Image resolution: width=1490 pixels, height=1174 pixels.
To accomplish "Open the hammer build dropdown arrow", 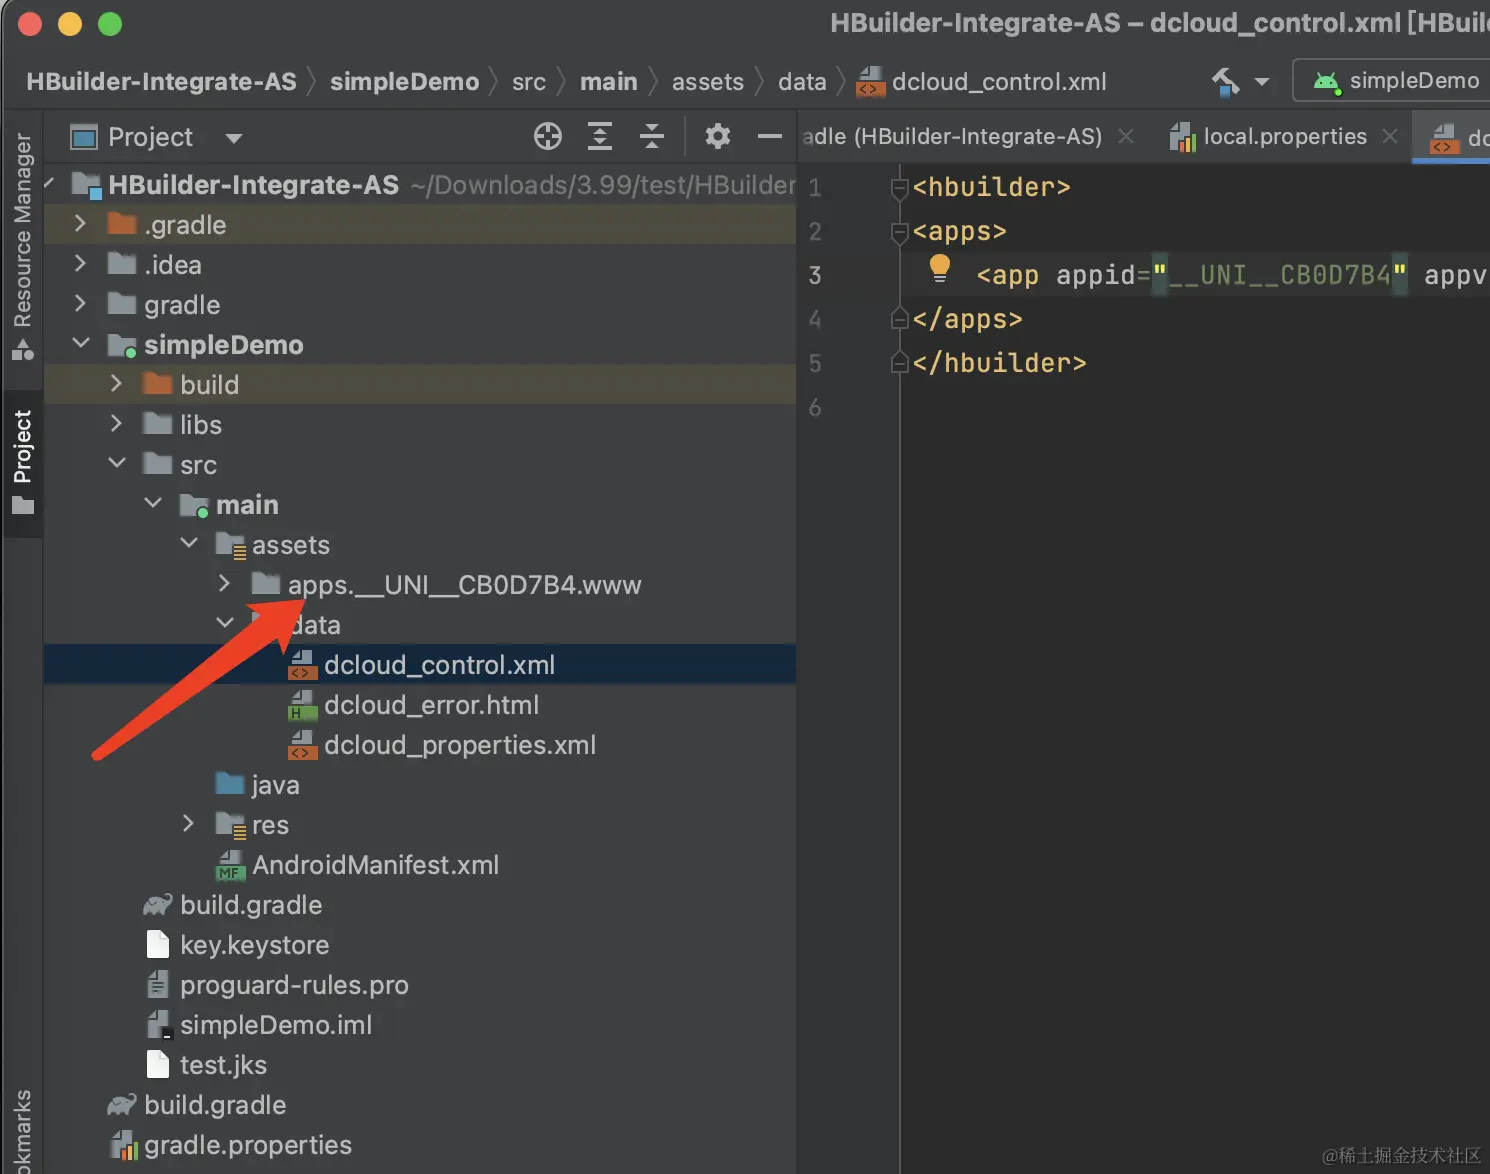I will tap(1262, 82).
